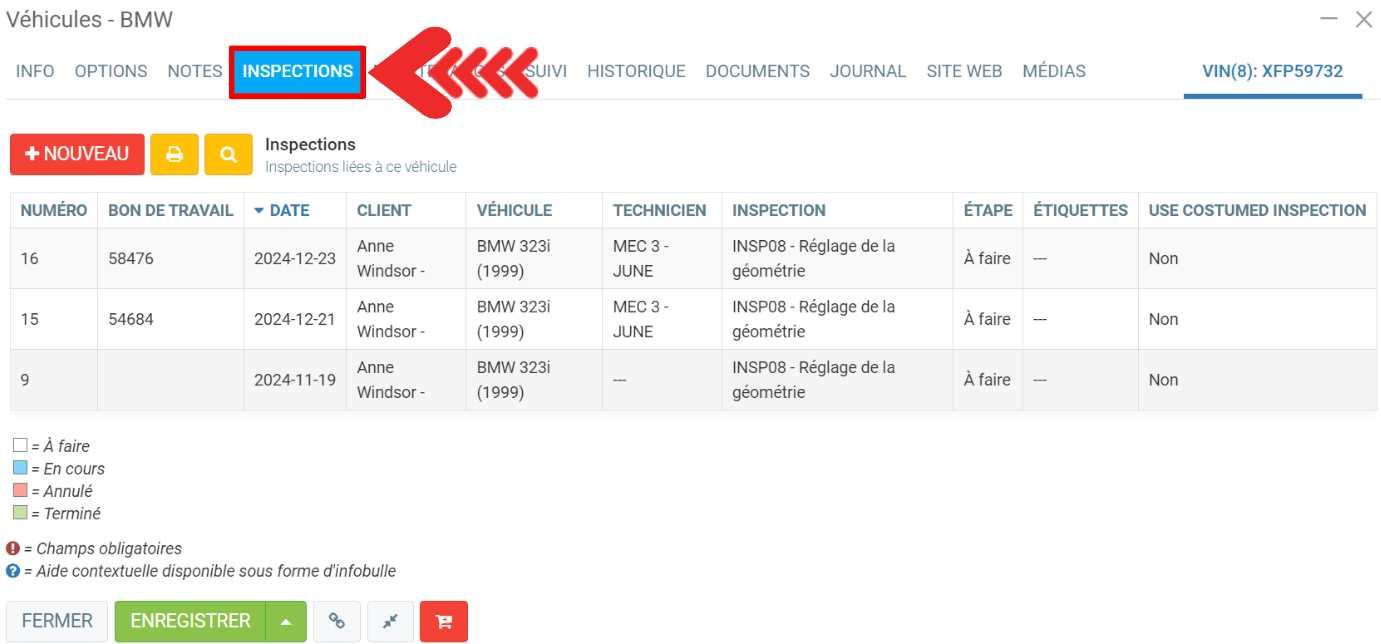Go to the Médias tab
The width and height of the screenshot is (1381, 644).
click(1053, 71)
